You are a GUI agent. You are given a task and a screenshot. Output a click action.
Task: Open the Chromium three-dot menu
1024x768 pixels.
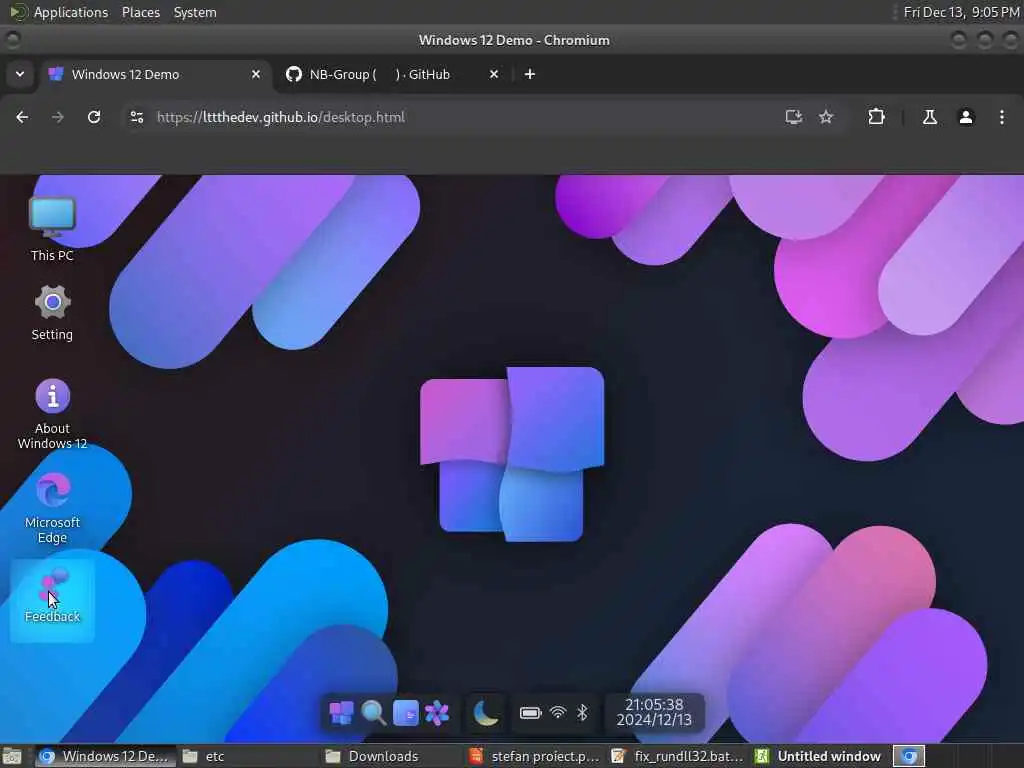[1002, 117]
